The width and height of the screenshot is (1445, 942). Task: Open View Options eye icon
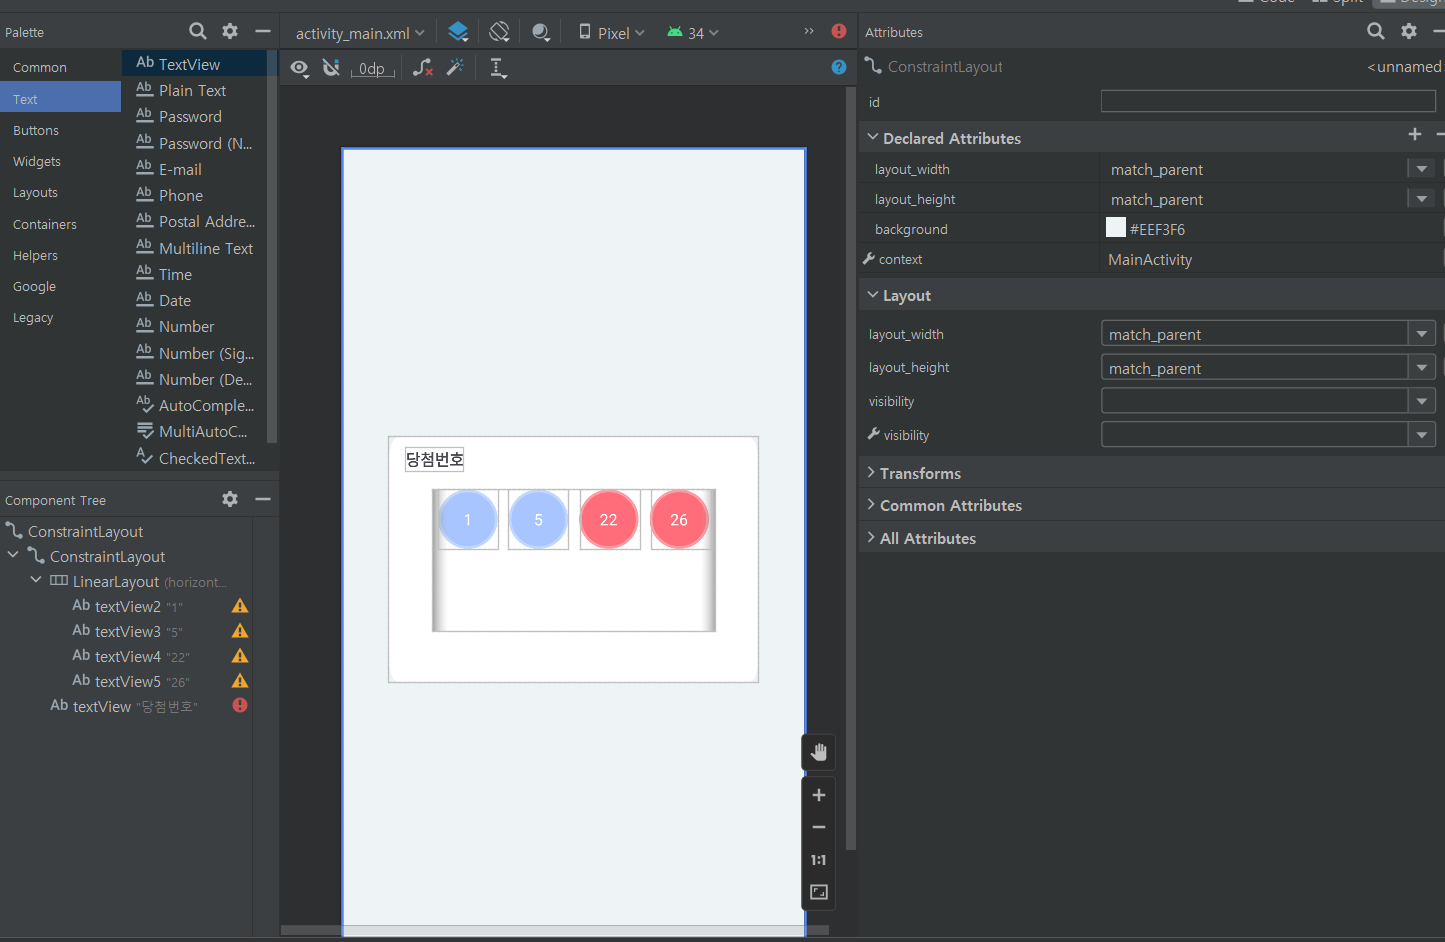click(299, 68)
